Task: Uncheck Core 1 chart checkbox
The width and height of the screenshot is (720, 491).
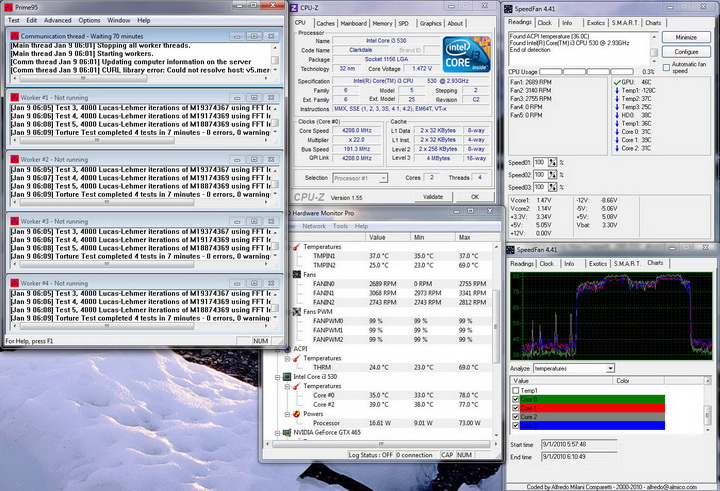Action: (x=516, y=408)
